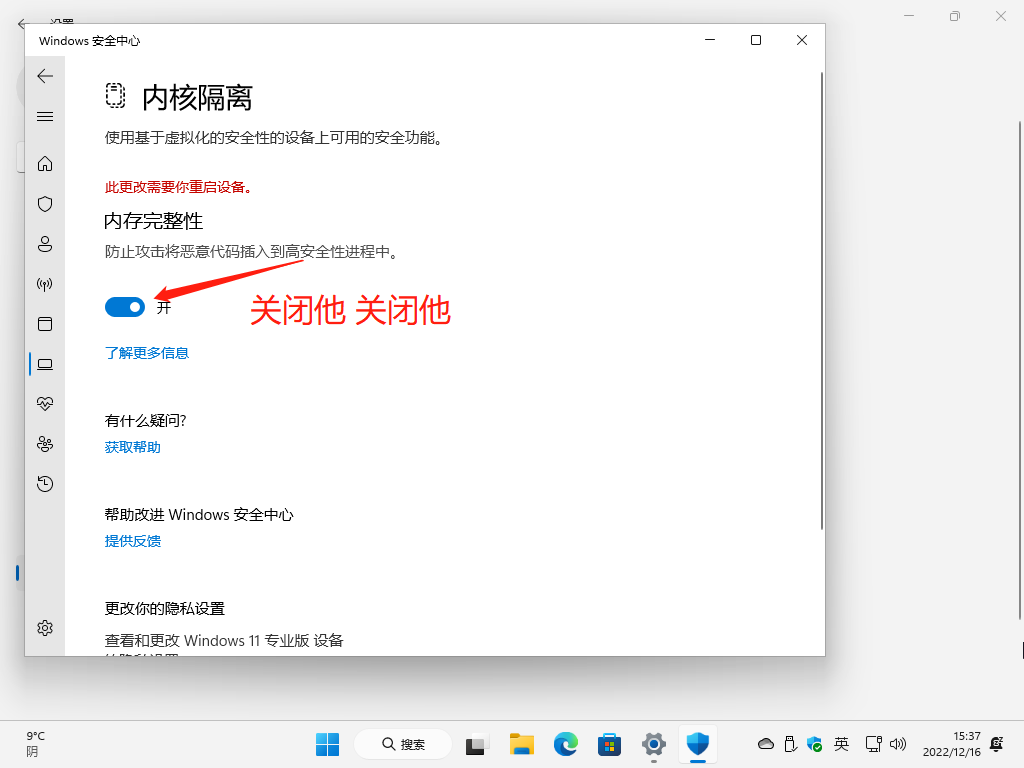This screenshot has width=1024, height=768.
Task: Open the 获取帮助 link
Action: [x=132, y=447]
